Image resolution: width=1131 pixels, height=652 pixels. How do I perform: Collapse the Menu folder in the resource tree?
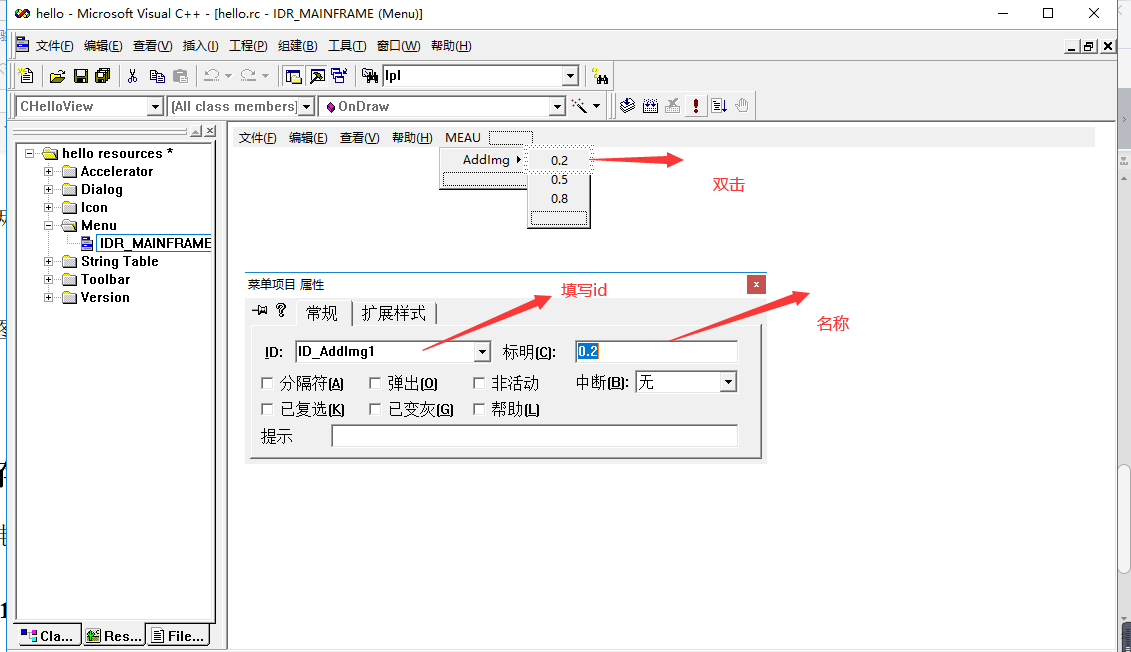tap(49, 225)
